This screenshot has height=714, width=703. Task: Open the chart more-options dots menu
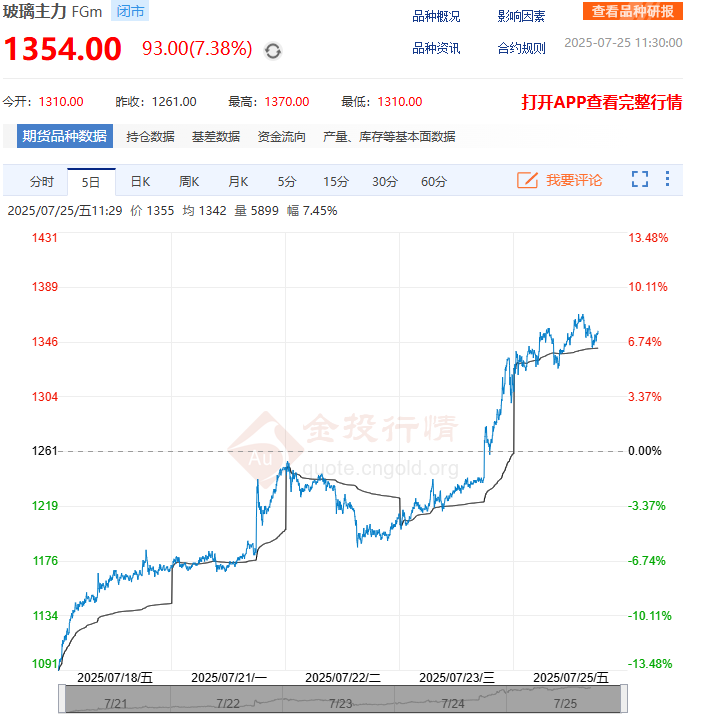pos(667,180)
